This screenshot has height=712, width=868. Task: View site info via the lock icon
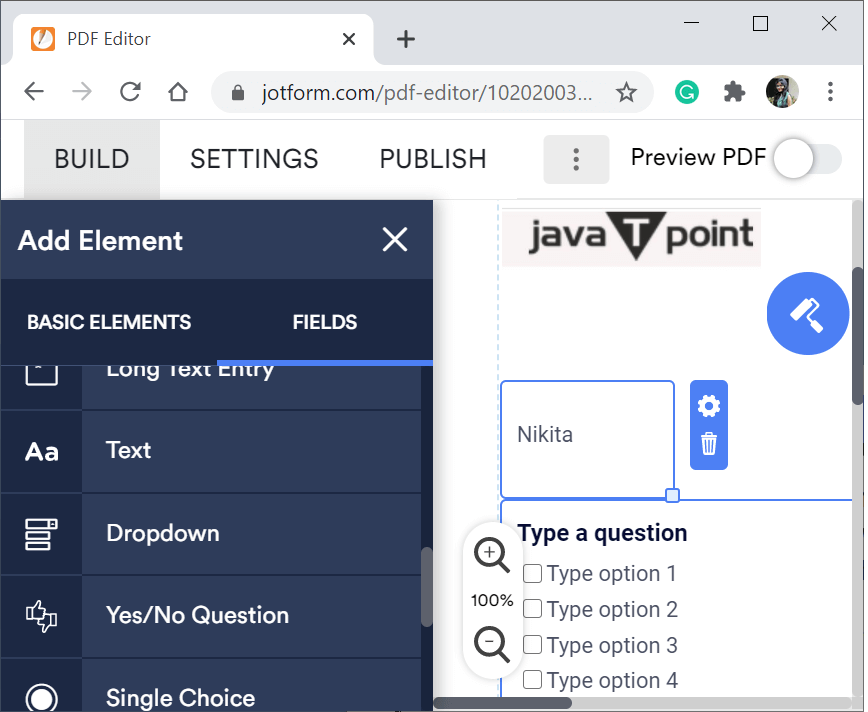(238, 92)
